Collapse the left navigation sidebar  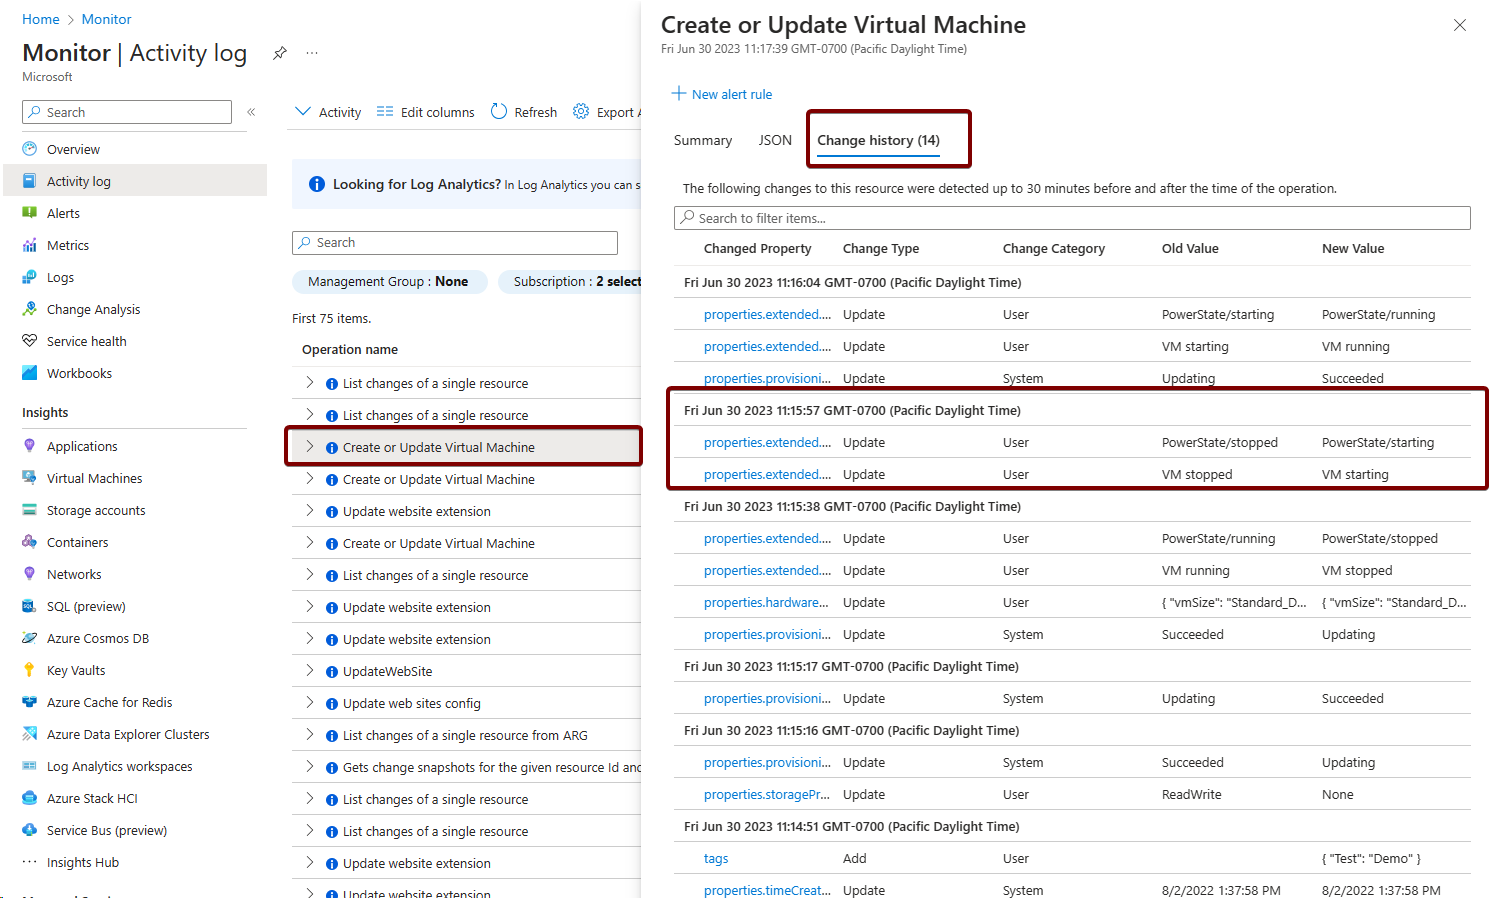251,112
